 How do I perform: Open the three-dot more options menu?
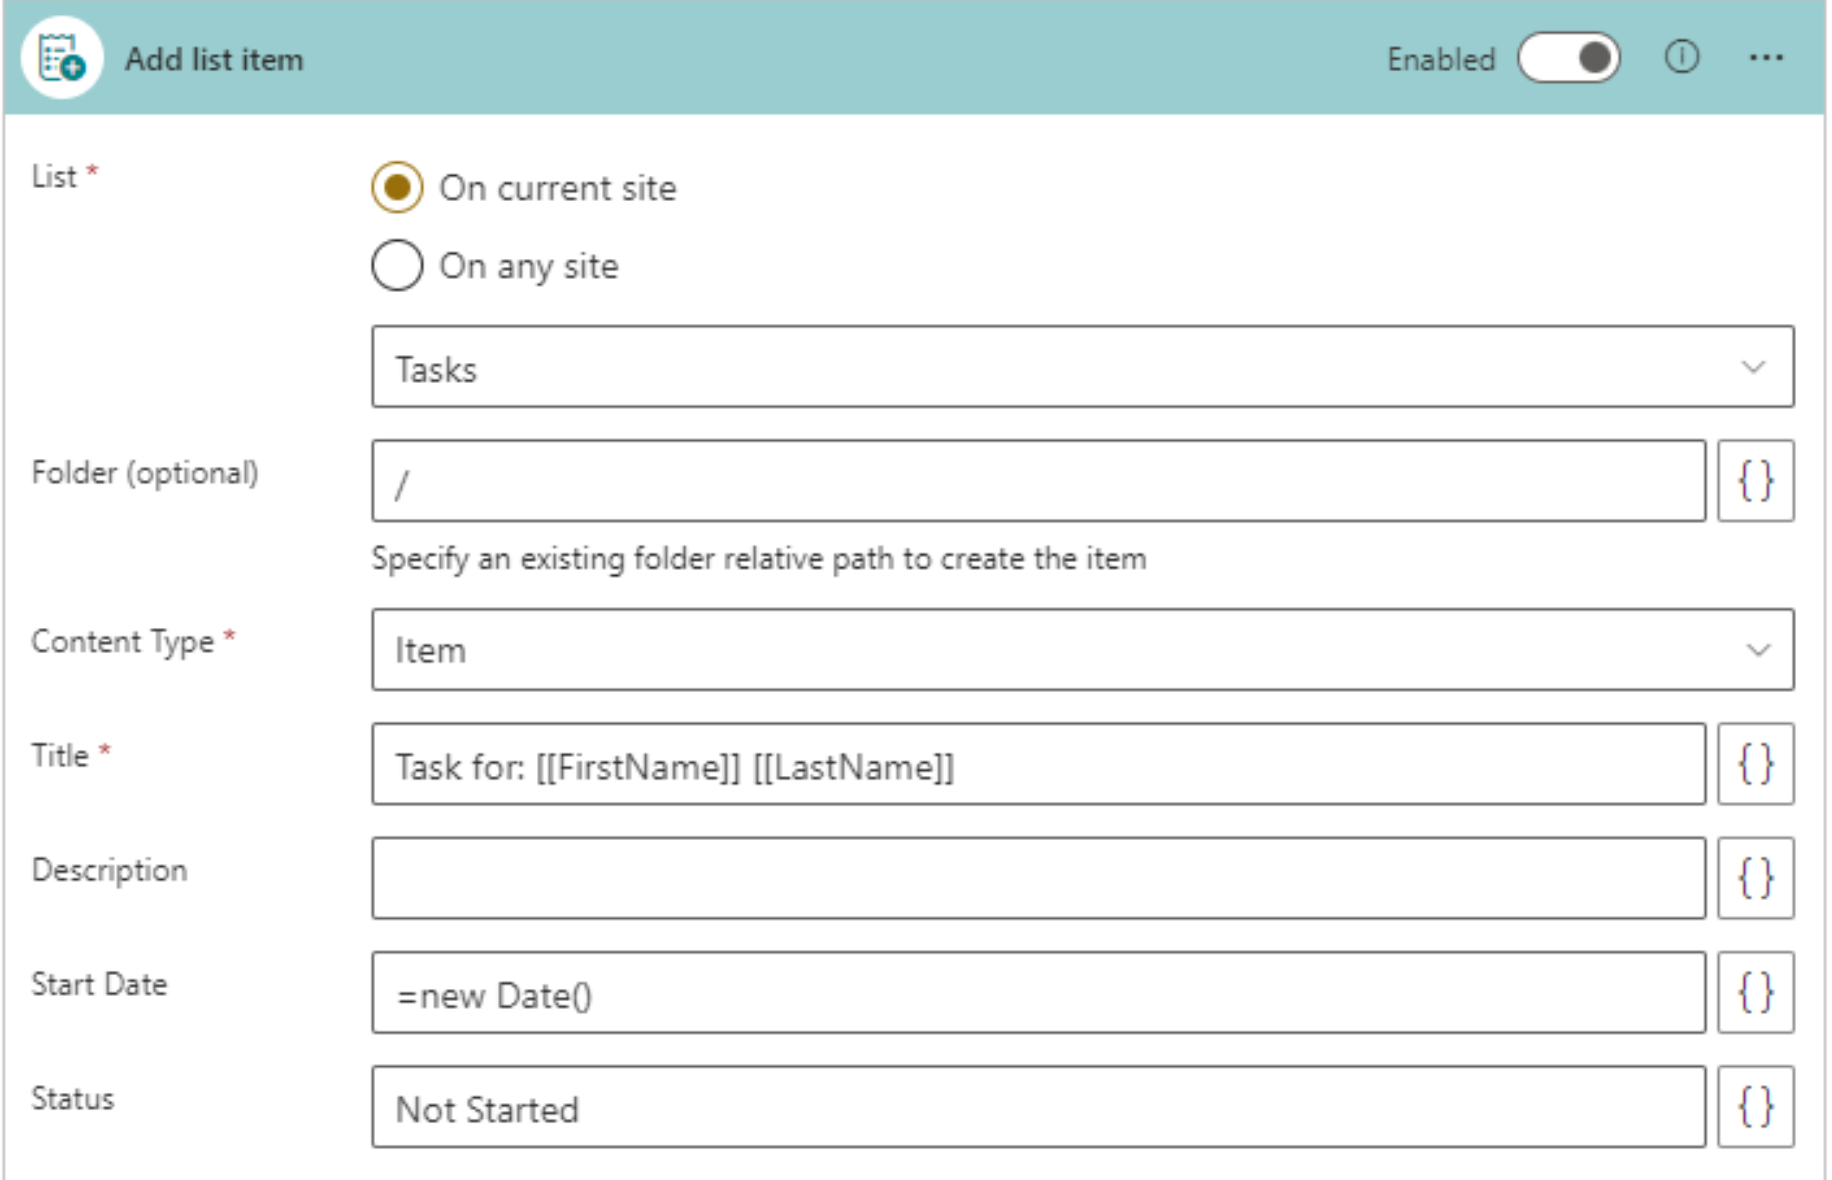[1765, 58]
